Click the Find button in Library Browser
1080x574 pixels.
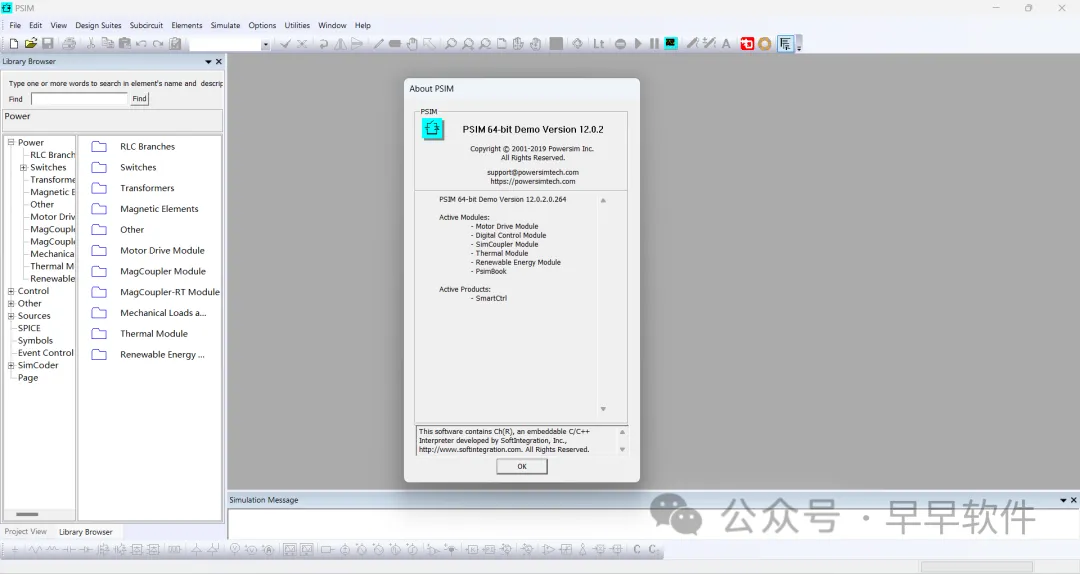[139, 99]
